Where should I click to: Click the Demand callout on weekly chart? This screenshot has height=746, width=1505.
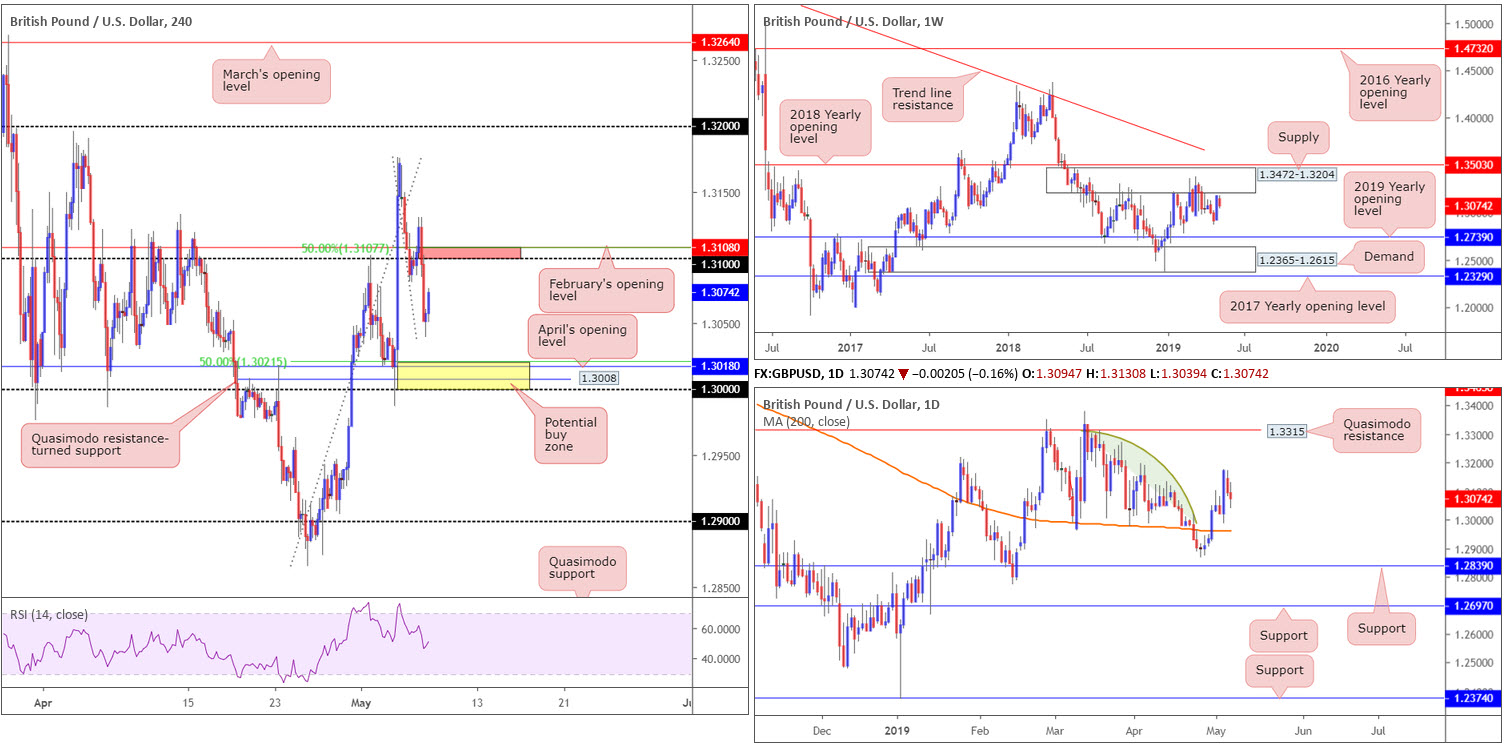pyautogui.click(x=1388, y=257)
